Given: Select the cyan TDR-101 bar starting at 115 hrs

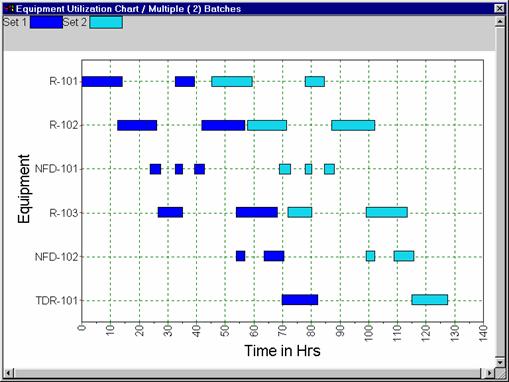Looking at the screenshot, I should 430,300.
